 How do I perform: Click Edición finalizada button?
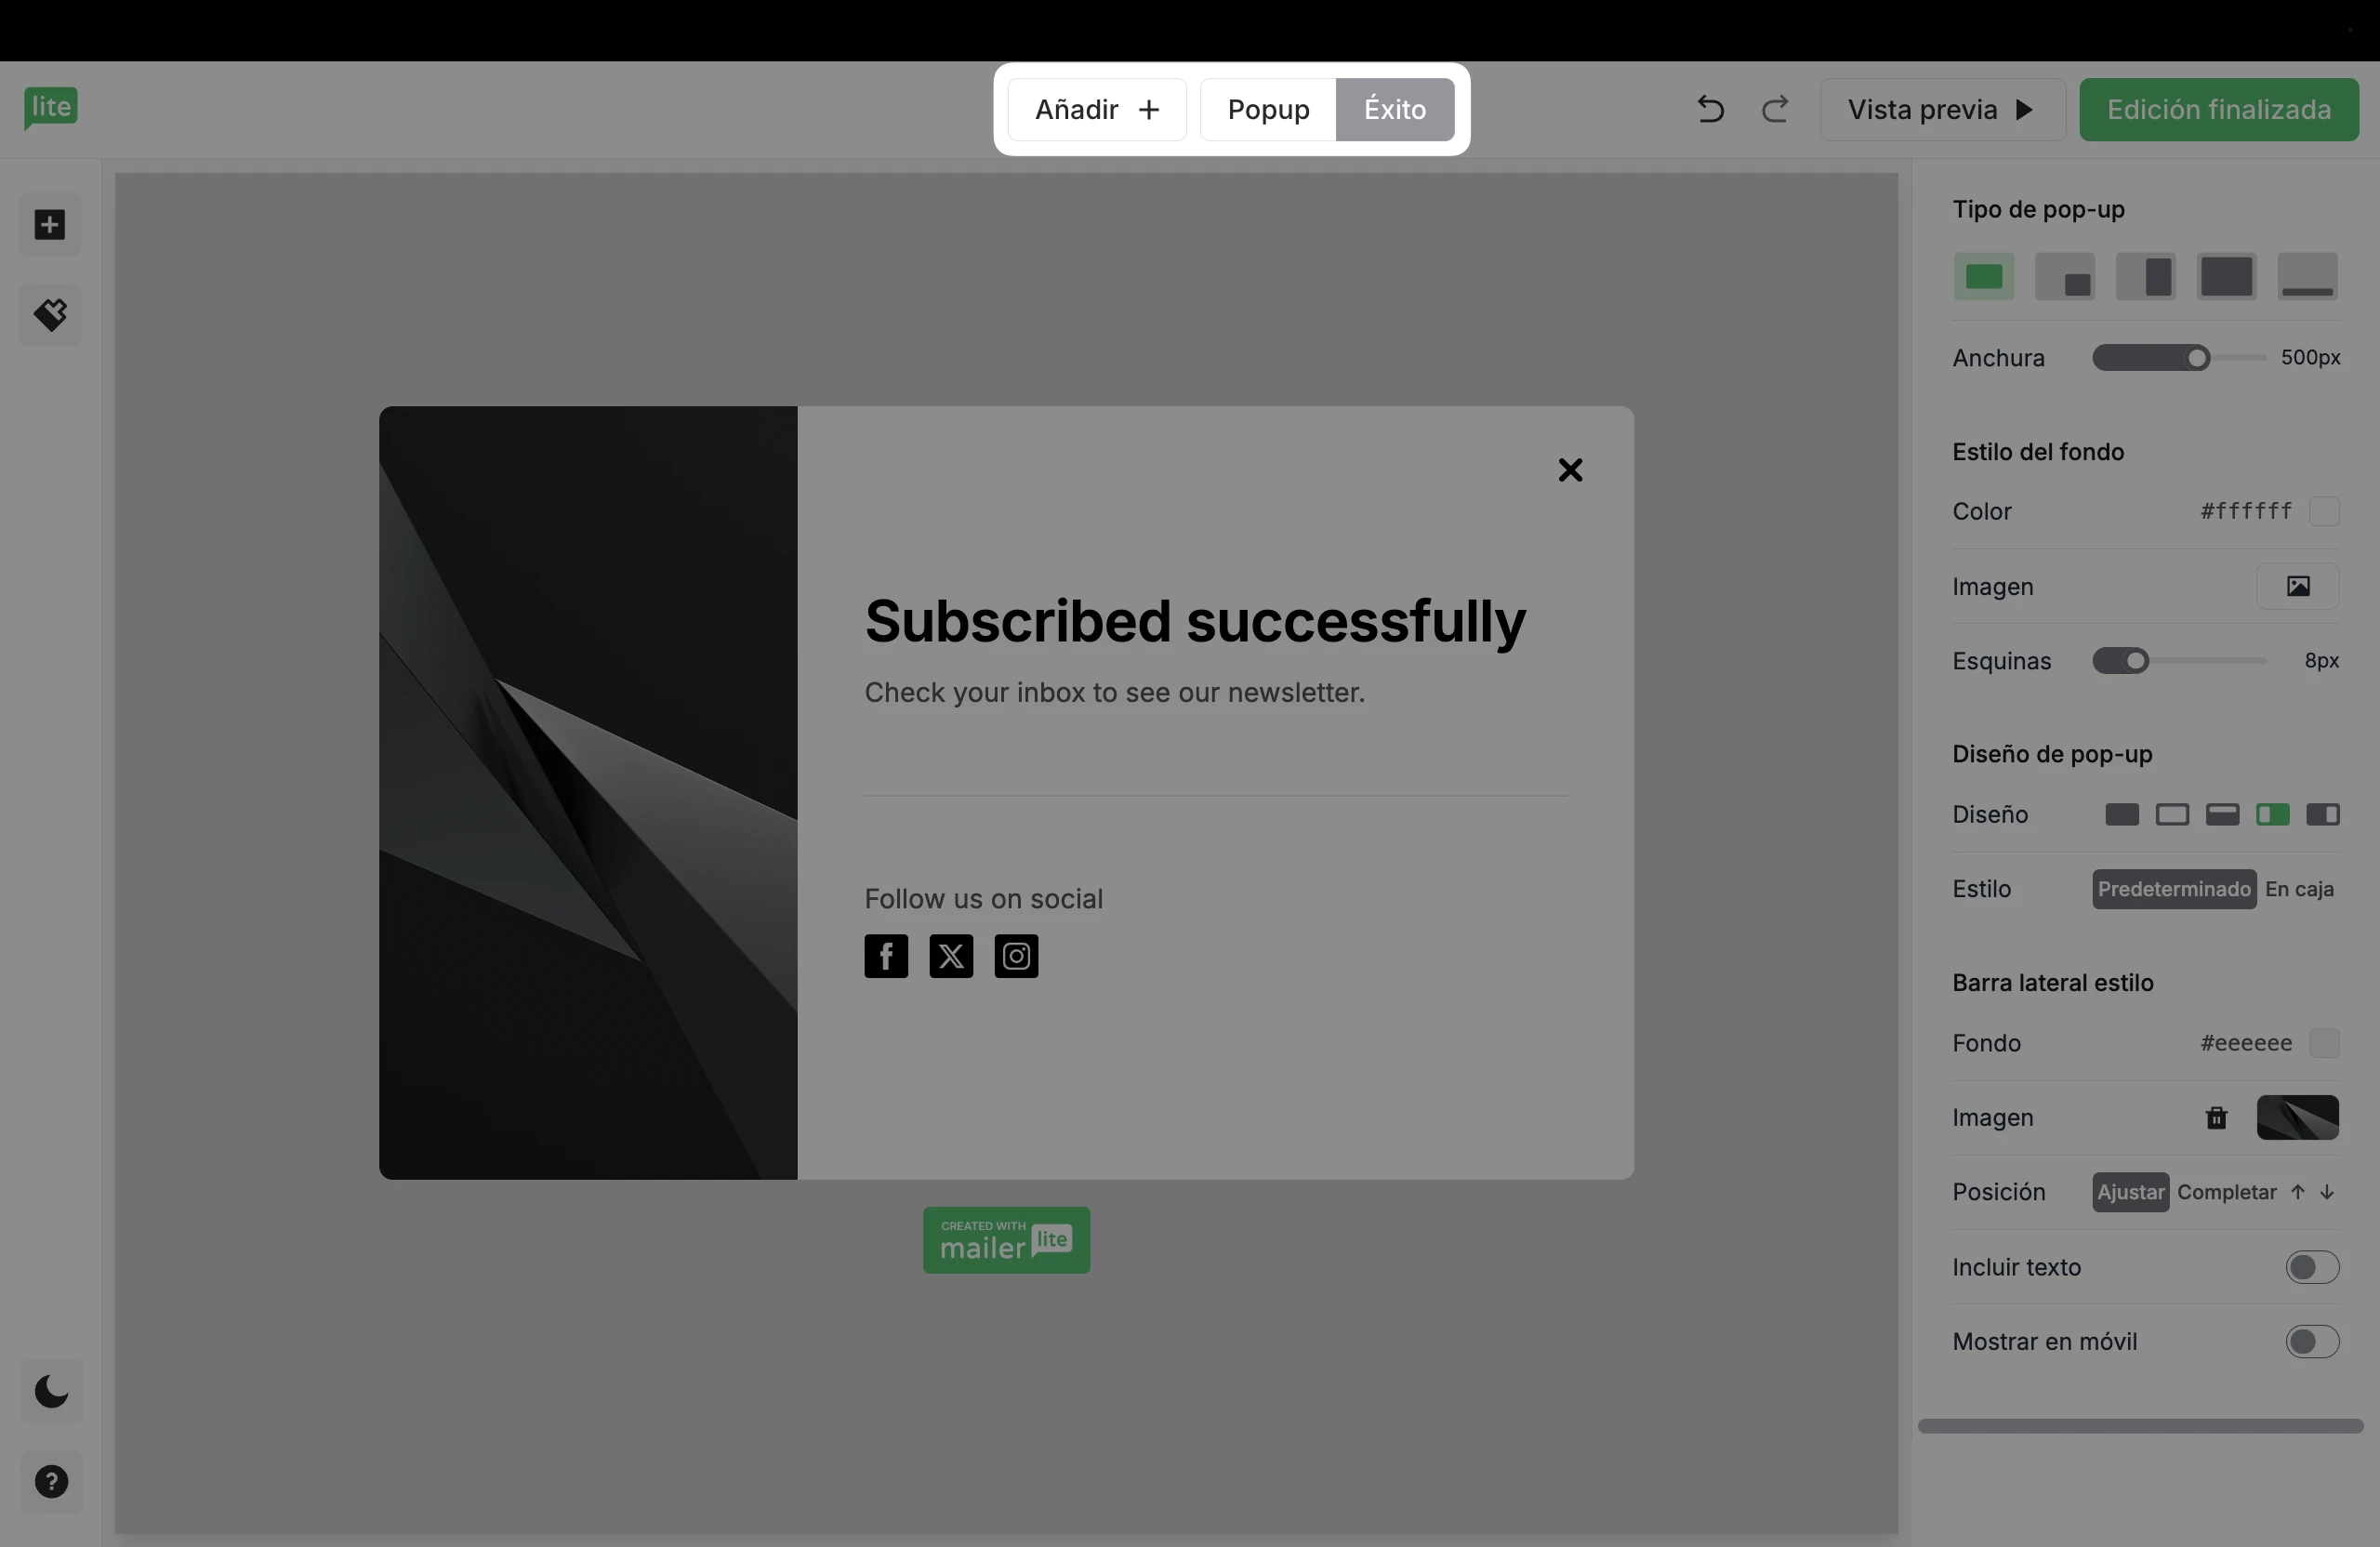(2218, 109)
